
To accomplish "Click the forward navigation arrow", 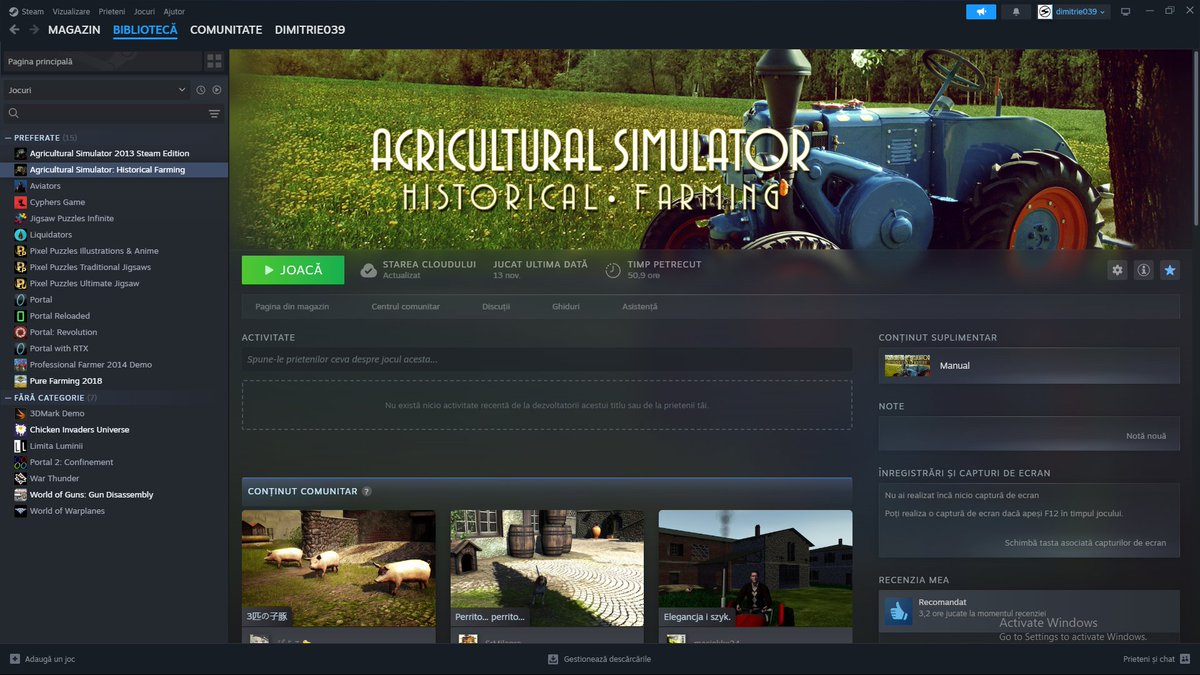I will point(34,30).
